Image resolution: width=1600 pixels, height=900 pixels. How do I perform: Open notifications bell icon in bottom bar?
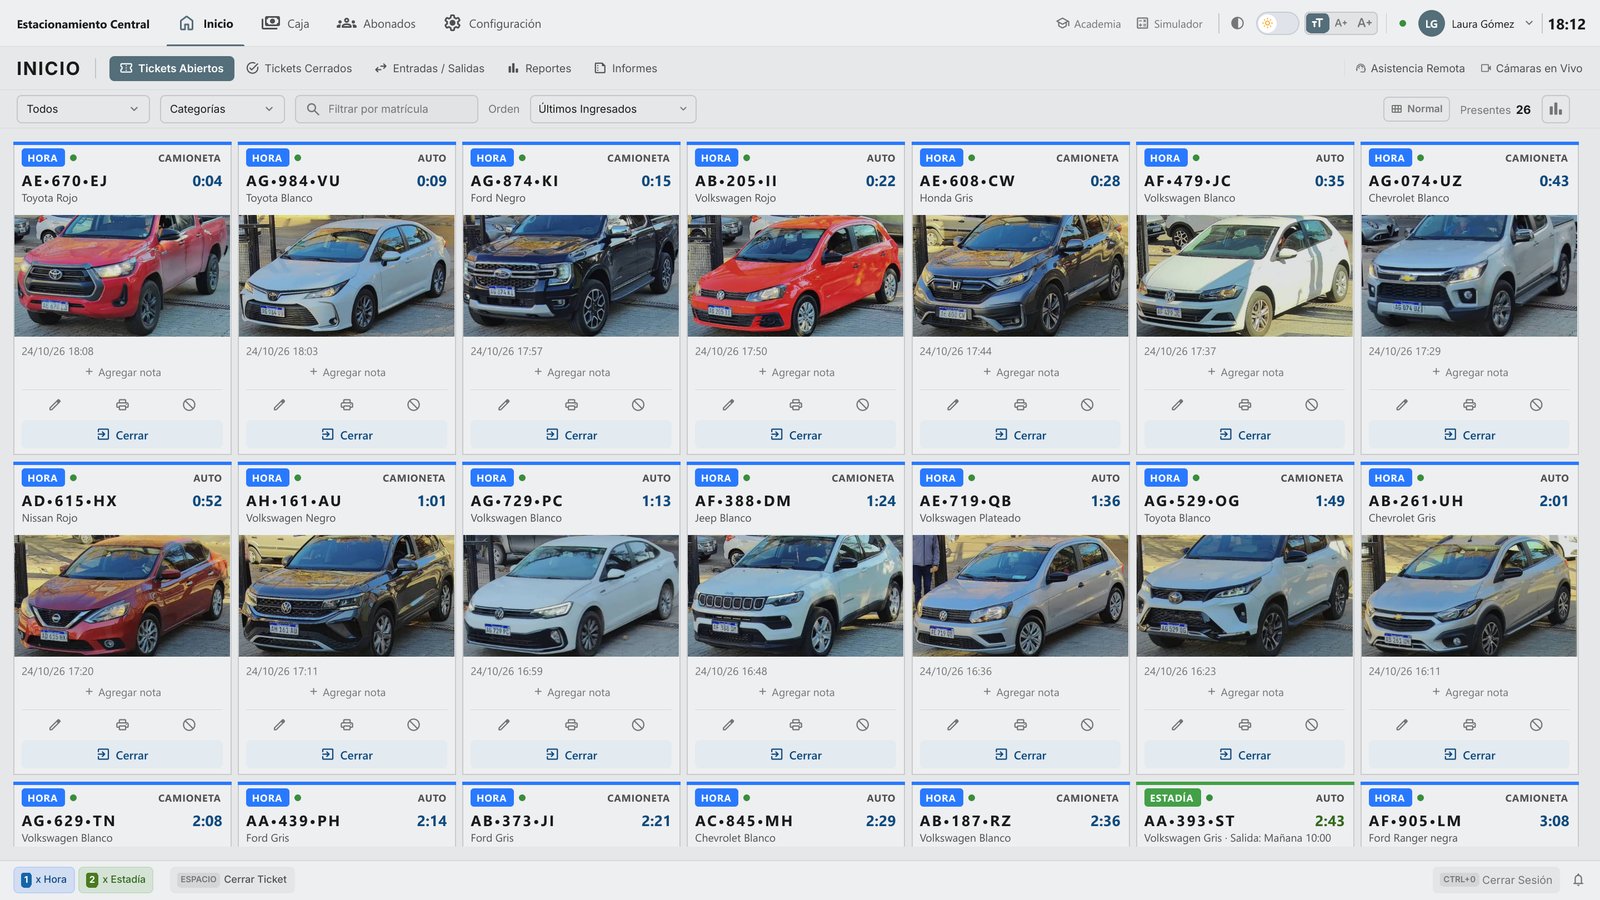(x=1578, y=880)
